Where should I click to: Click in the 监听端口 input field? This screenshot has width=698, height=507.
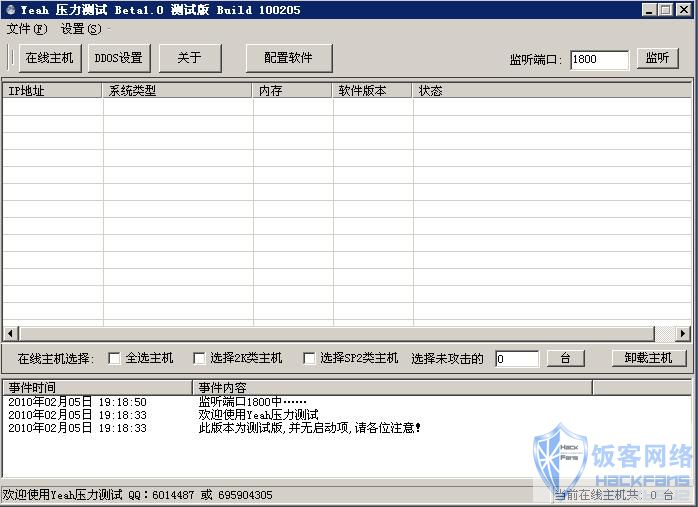(600, 59)
